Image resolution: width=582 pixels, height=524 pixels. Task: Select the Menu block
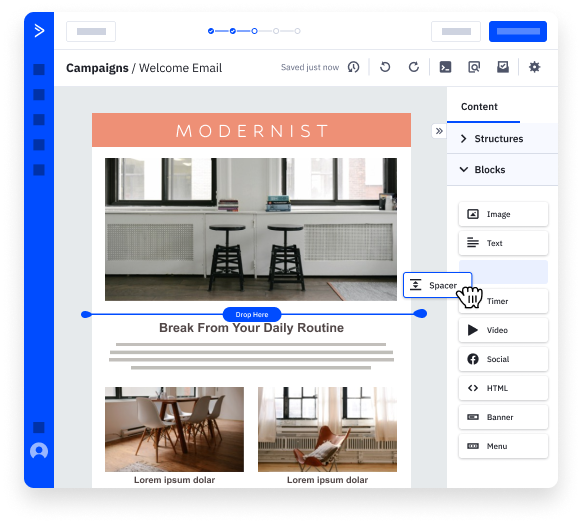(503, 446)
